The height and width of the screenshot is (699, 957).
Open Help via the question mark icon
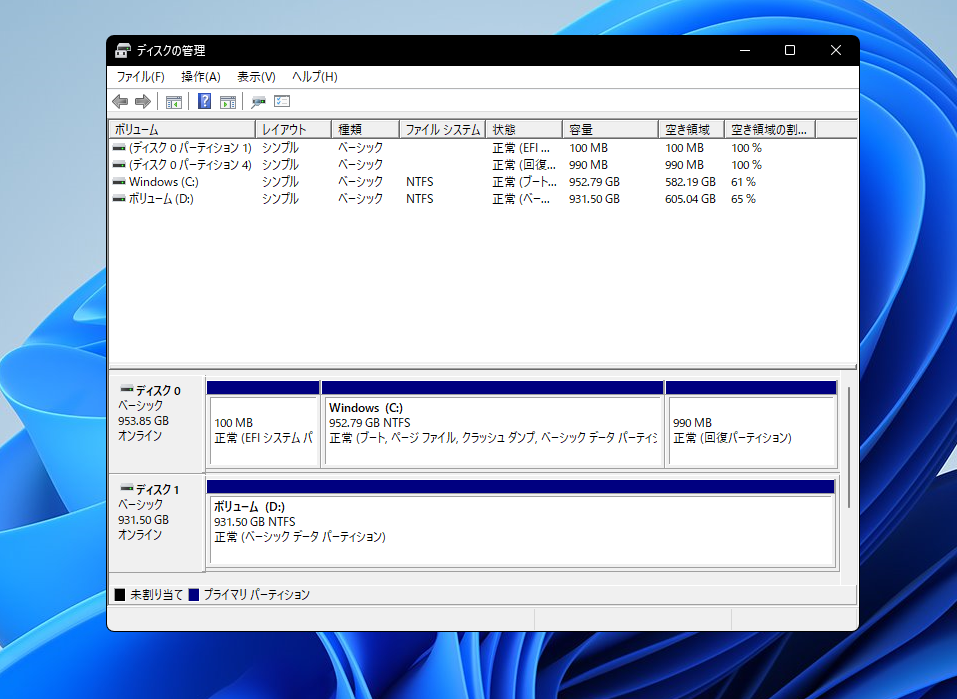[x=204, y=101]
